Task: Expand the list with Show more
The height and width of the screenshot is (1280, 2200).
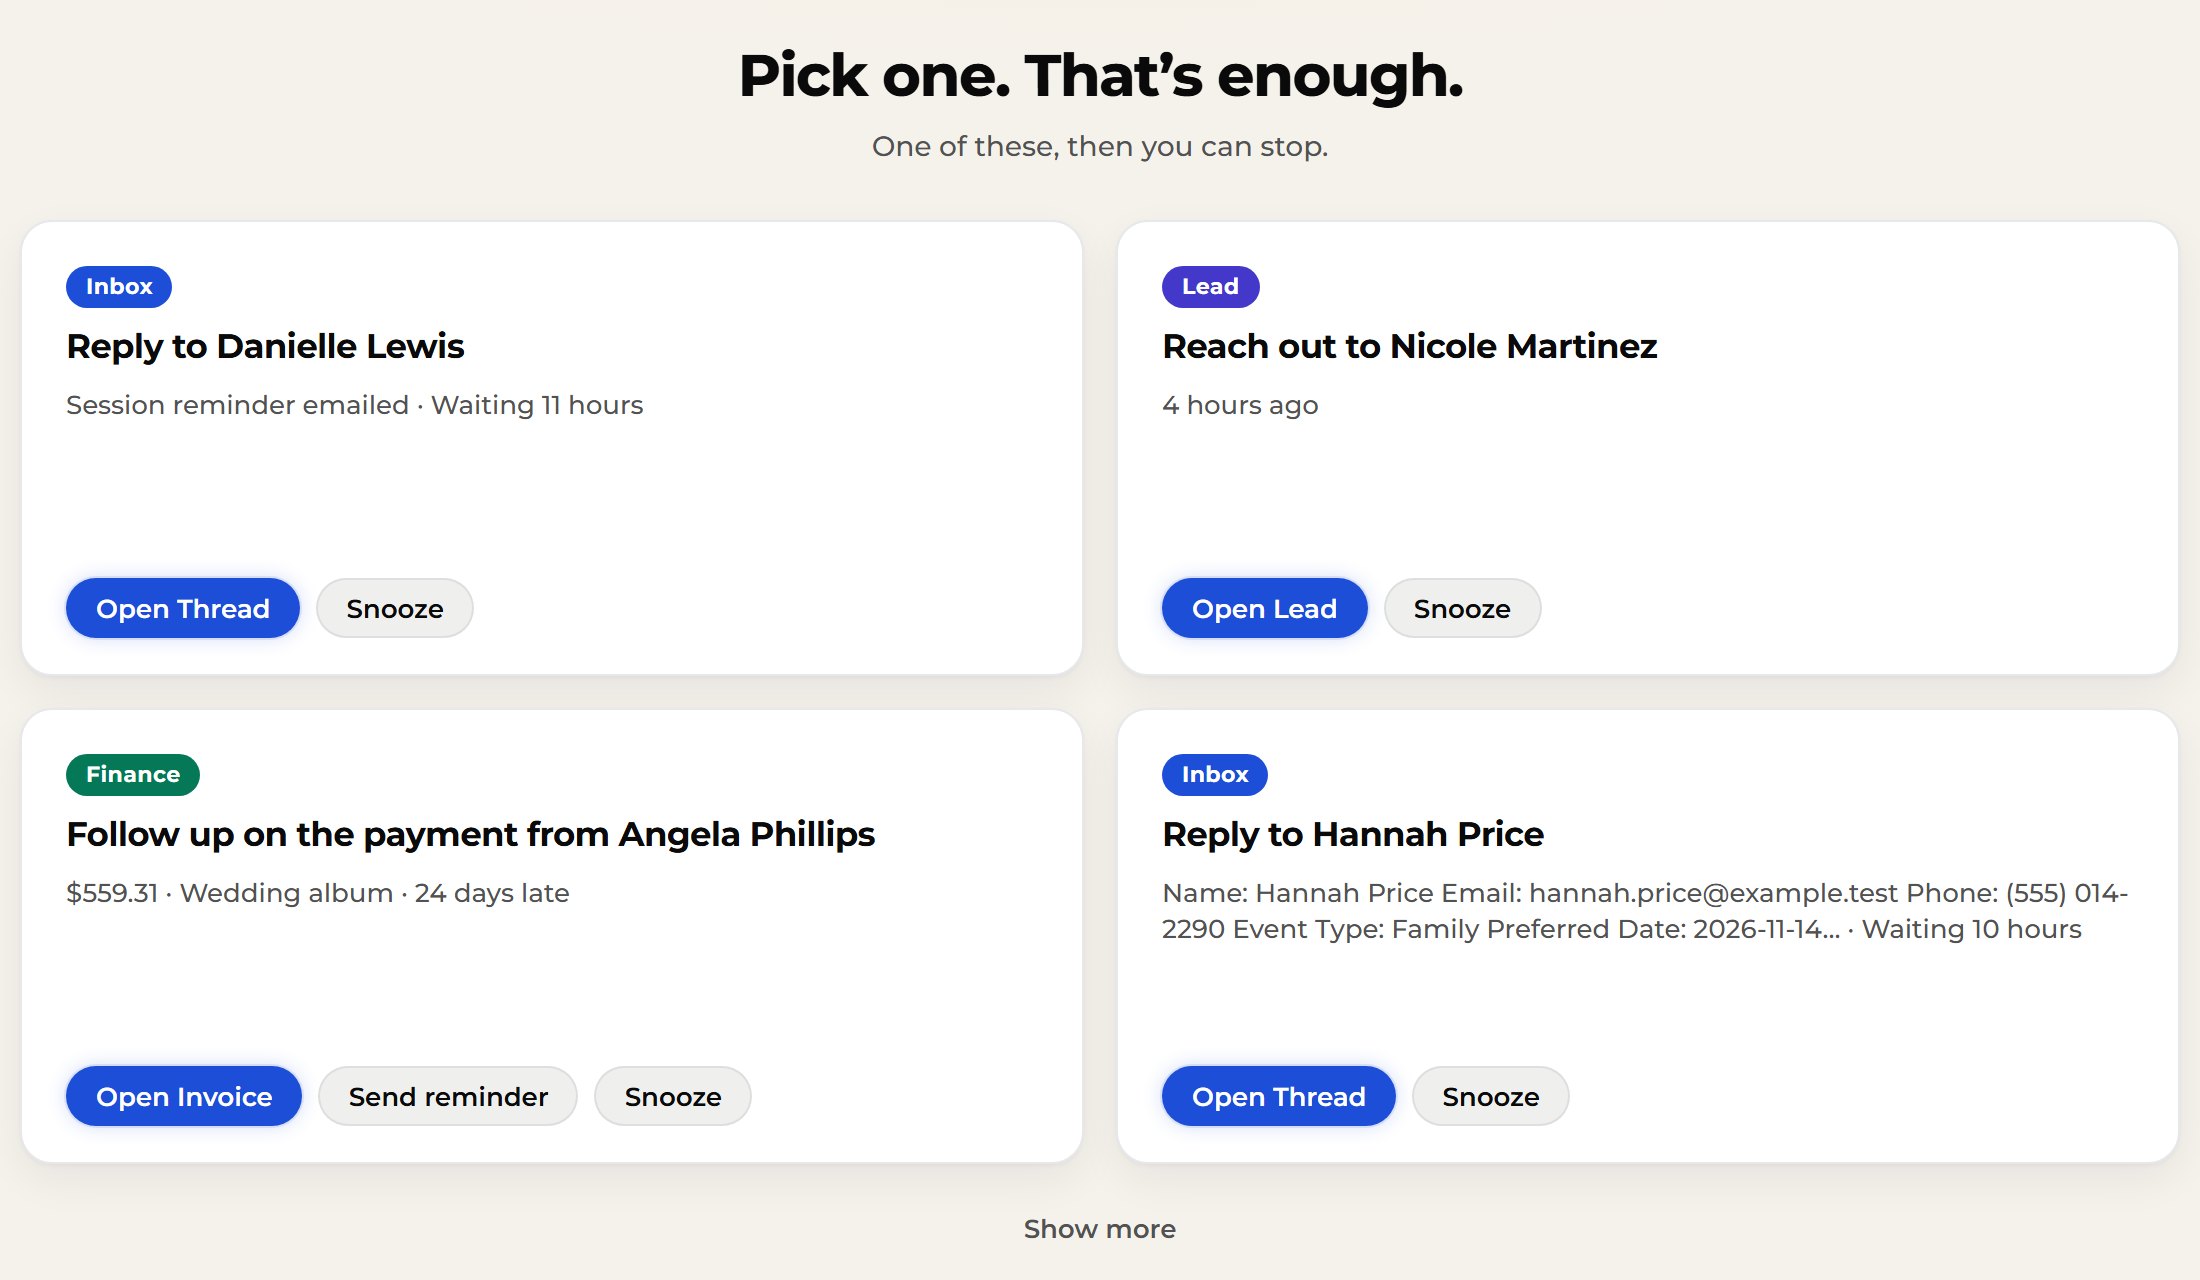Action: point(1100,1229)
